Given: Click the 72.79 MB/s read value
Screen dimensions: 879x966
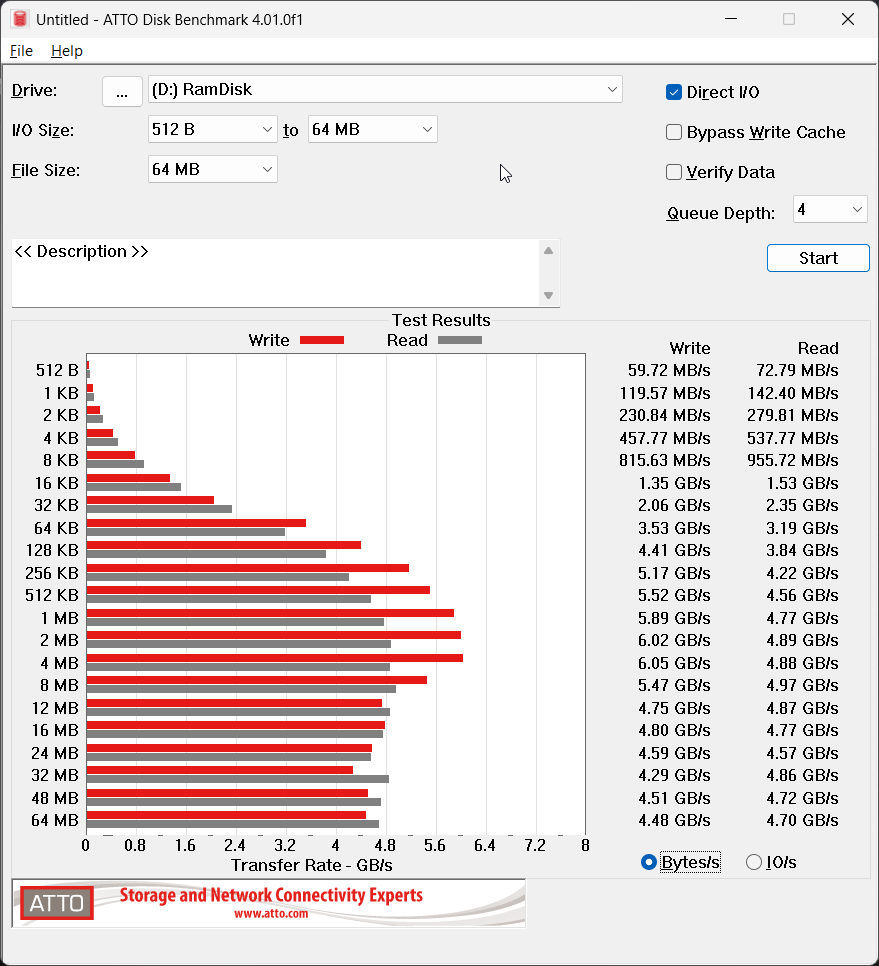Looking at the screenshot, I should [x=797, y=370].
